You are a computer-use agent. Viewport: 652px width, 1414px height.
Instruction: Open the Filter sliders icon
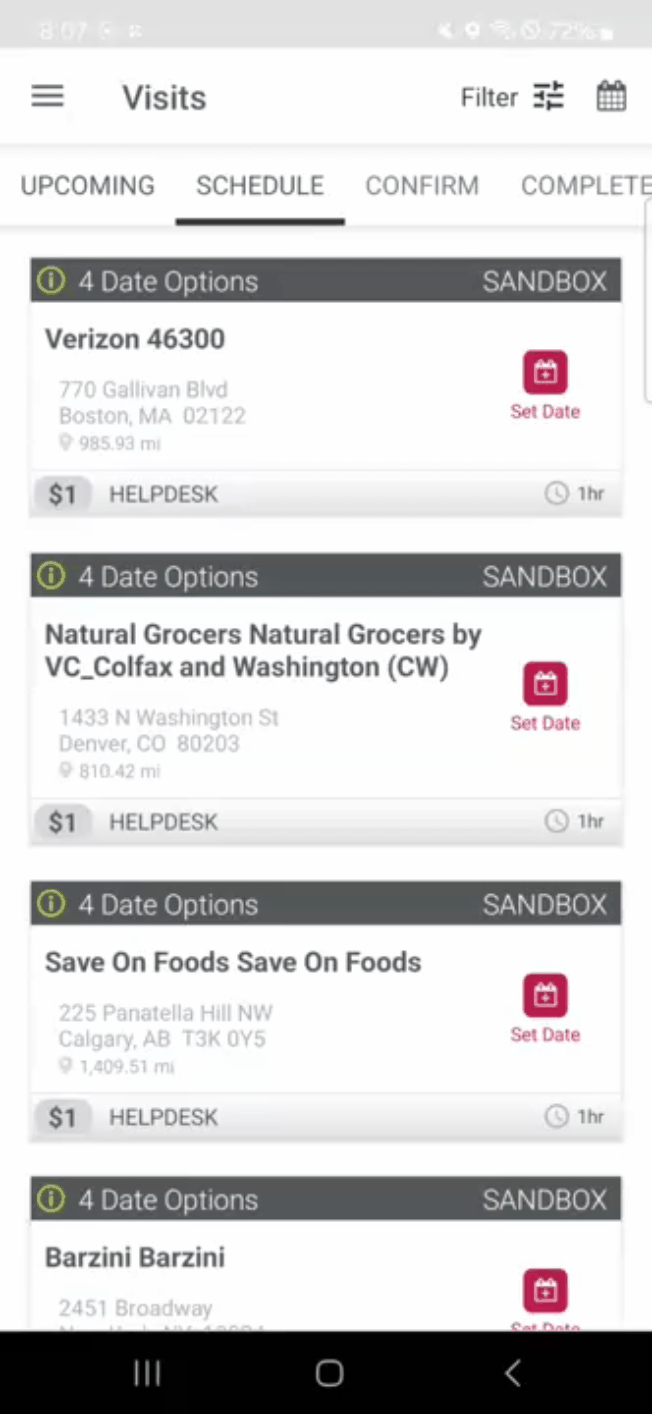(548, 97)
